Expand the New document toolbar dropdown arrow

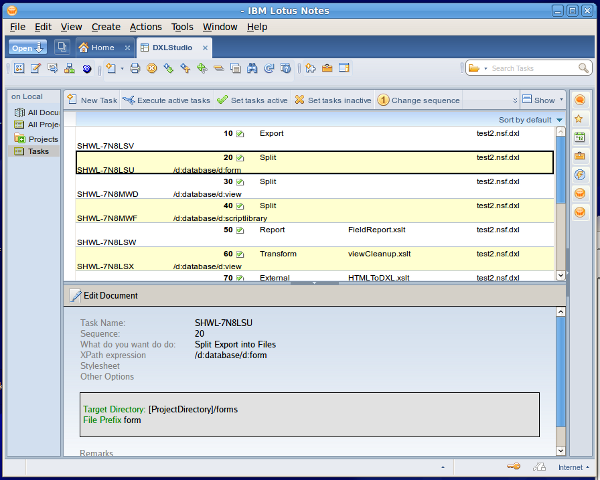tap(122, 69)
